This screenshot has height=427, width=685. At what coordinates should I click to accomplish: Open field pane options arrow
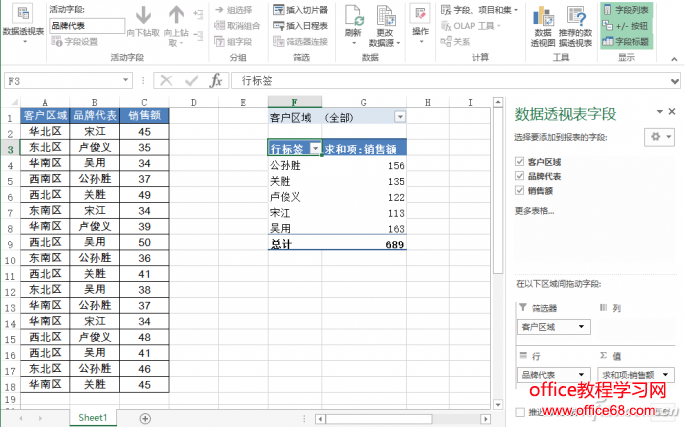660,111
